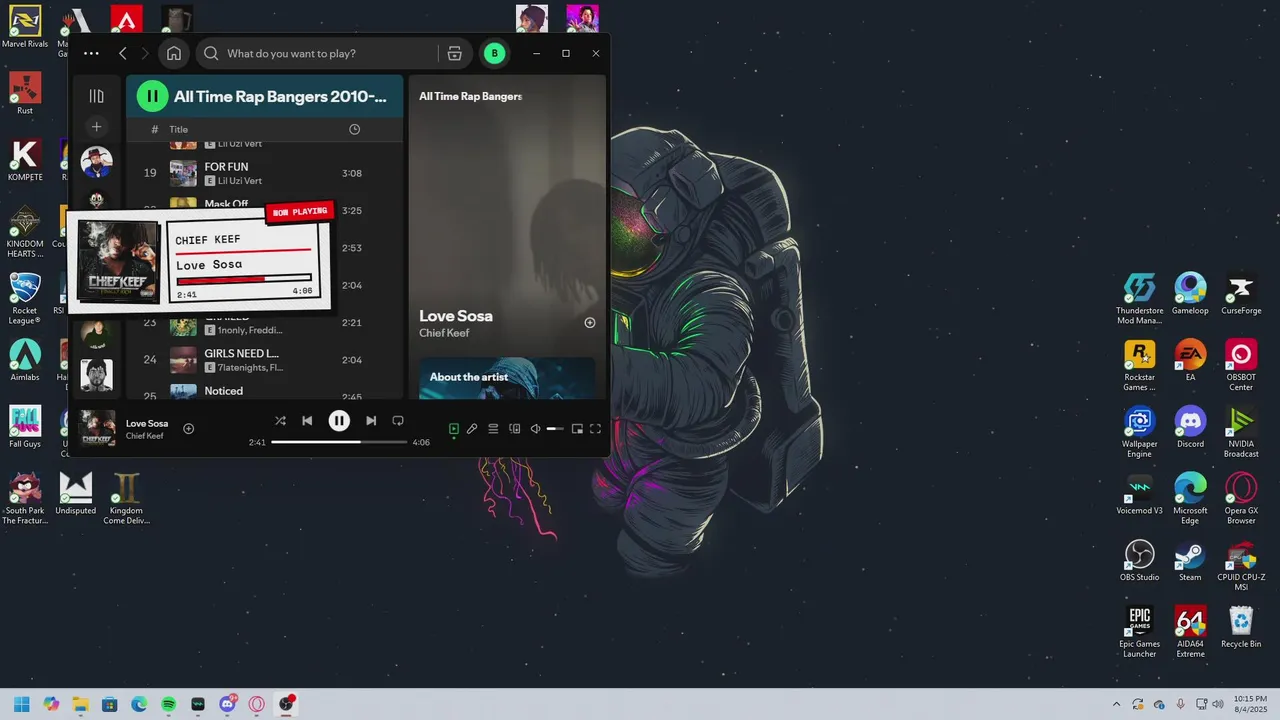Open the About the artist card
The height and width of the screenshot is (720, 1280).
[507, 379]
